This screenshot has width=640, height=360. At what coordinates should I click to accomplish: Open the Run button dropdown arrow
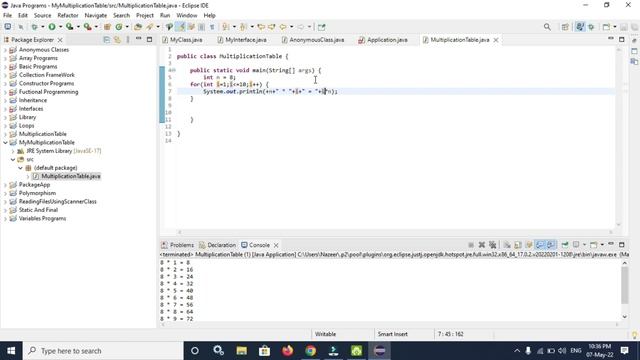[x=60, y=27]
